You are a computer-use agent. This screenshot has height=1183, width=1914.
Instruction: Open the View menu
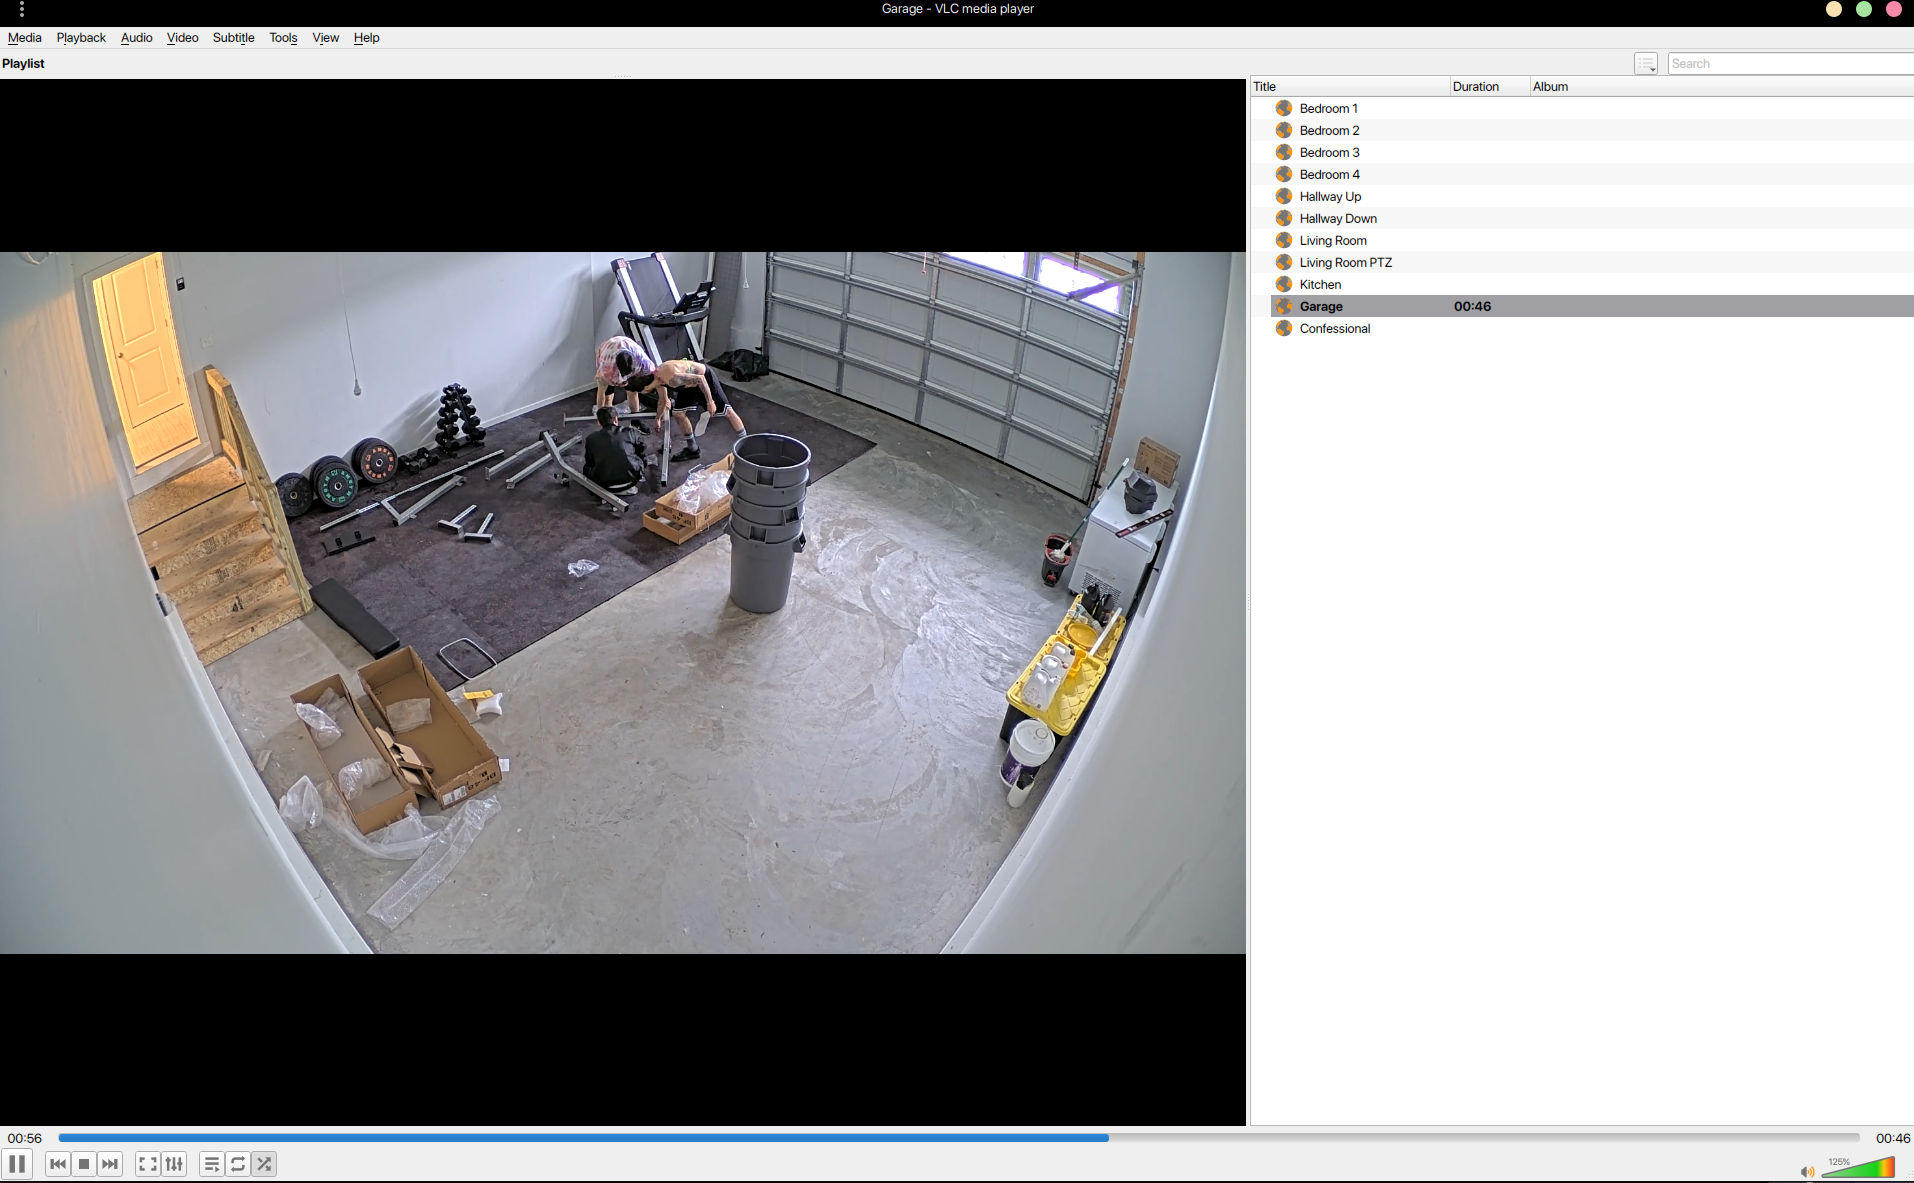pyautogui.click(x=326, y=38)
